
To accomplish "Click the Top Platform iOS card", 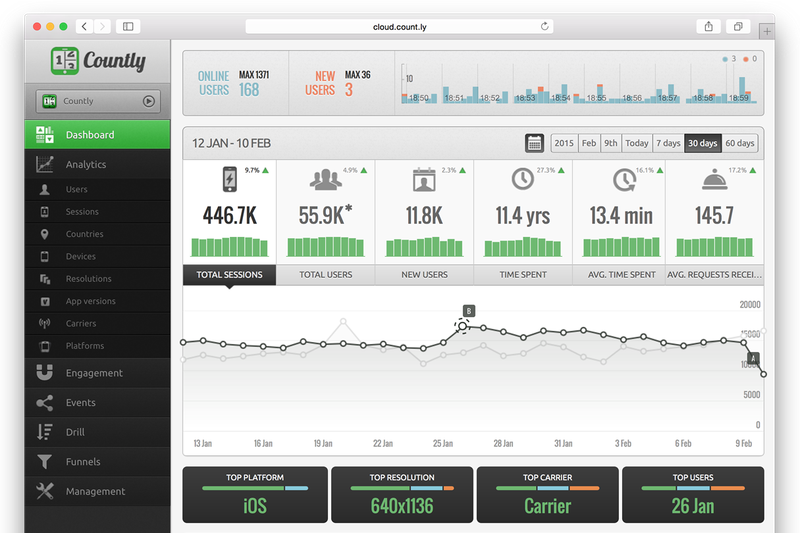I will (255, 495).
